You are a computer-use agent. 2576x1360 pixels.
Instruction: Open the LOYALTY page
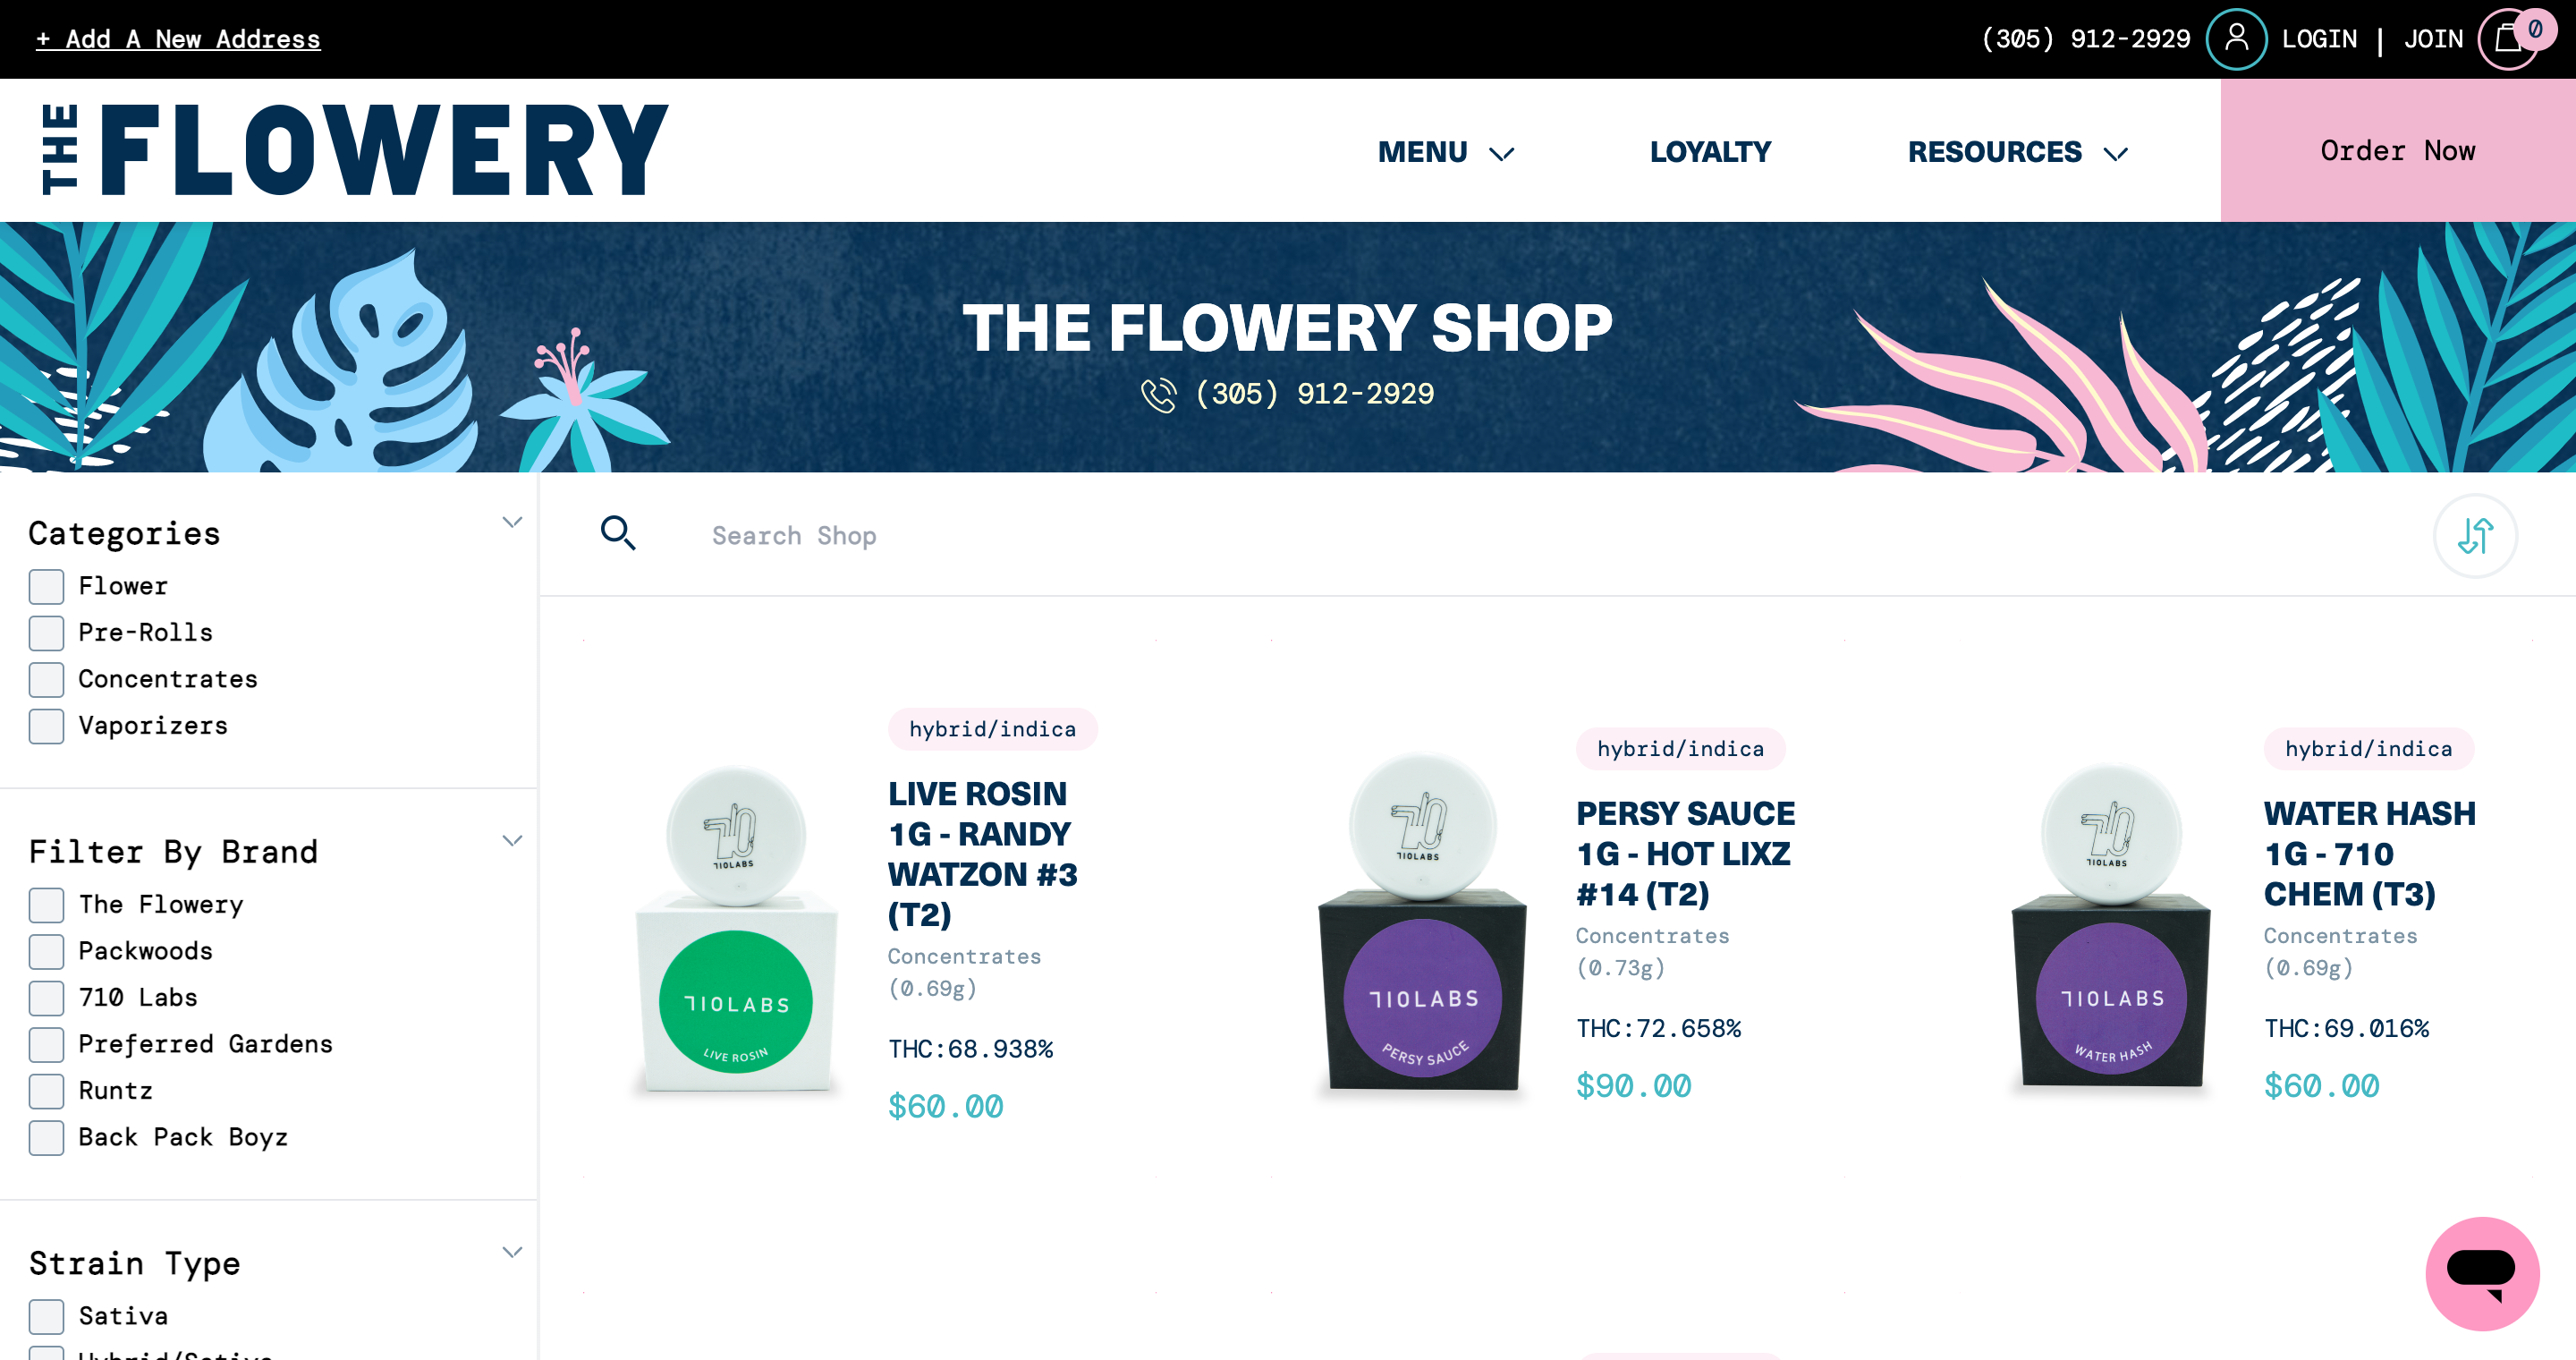pos(1710,152)
